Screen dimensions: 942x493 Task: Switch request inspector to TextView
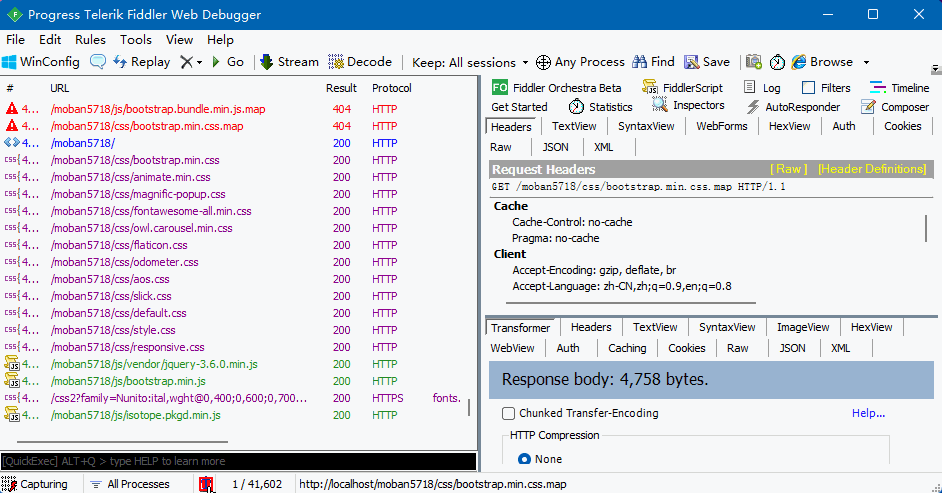click(574, 126)
